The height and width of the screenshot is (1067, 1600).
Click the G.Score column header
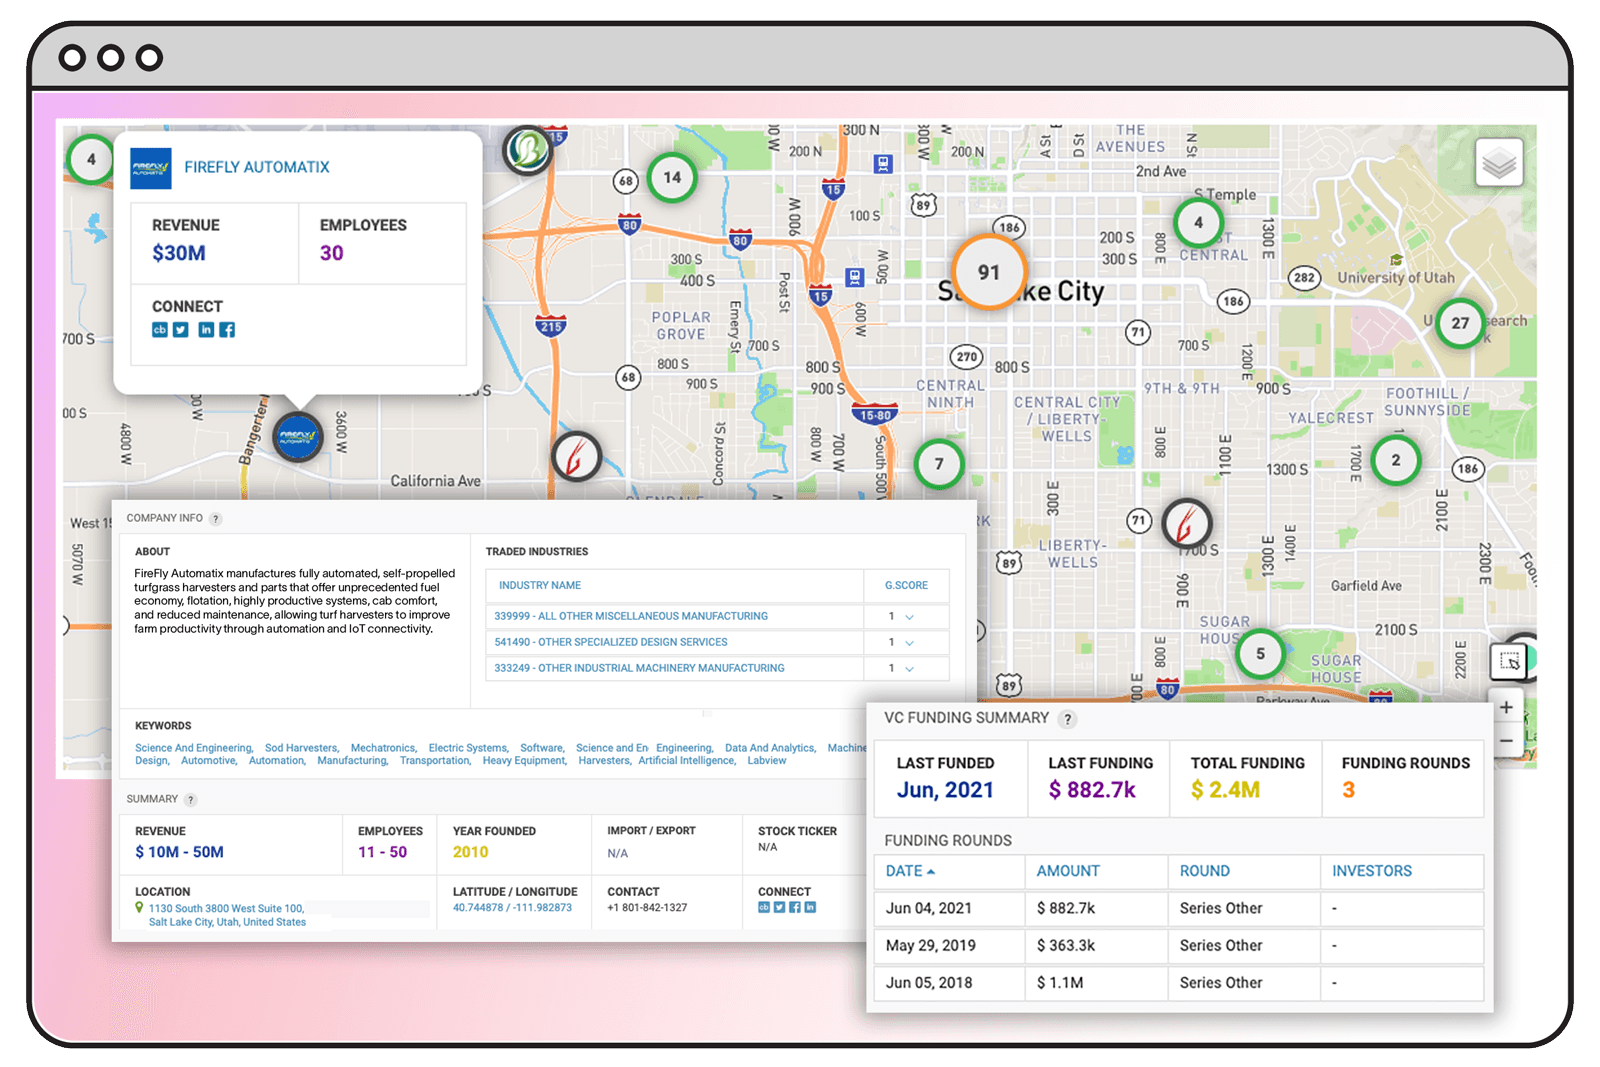pyautogui.click(x=906, y=586)
